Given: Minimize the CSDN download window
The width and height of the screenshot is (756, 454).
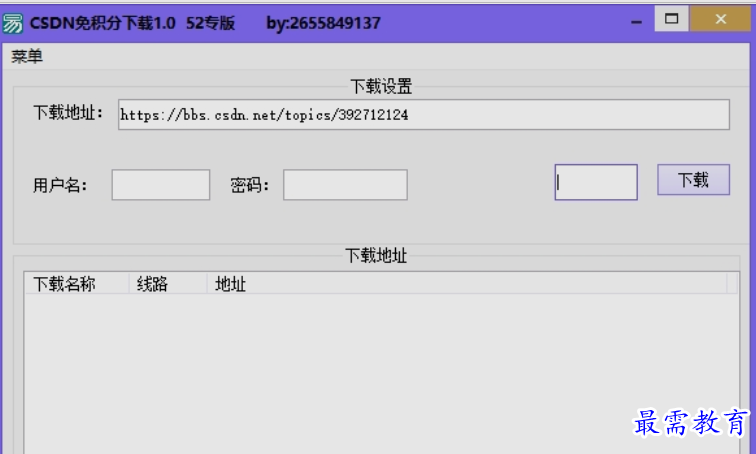Looking at the screenshot, I should [636, 22].
